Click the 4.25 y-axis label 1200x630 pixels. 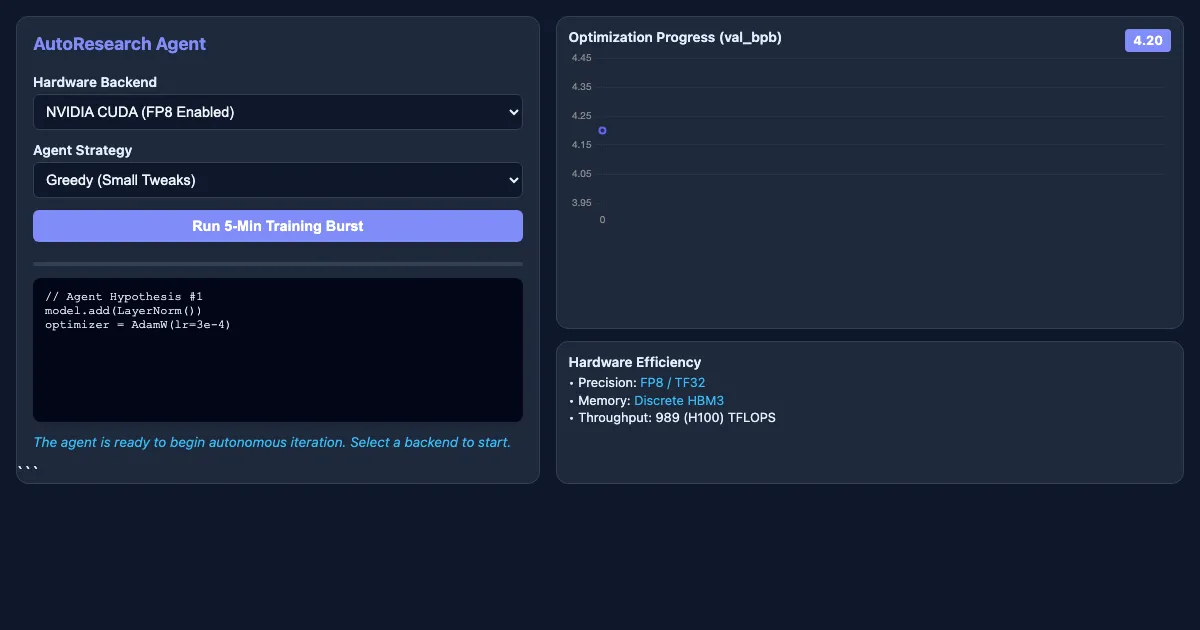(x=581, y=116)
